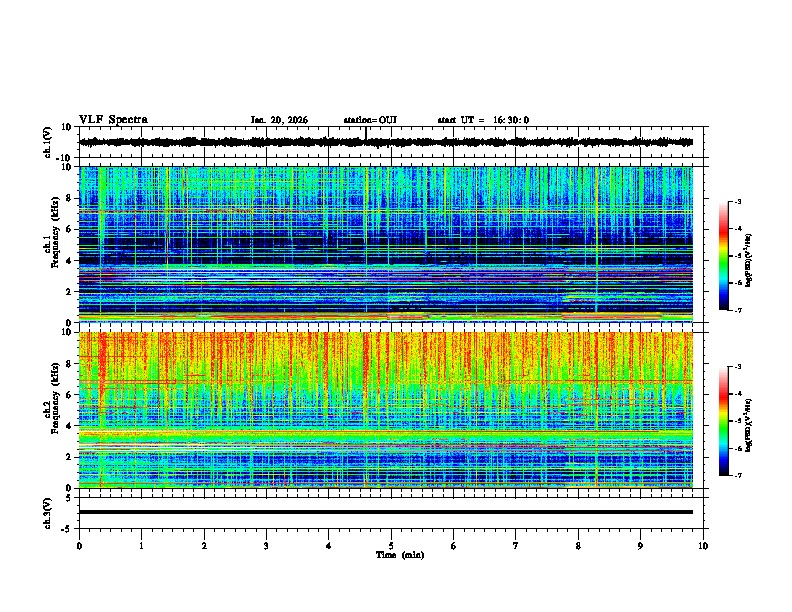Click the "4" tick label on the Time axis
The image size is (792, 612).
point(329,546)
